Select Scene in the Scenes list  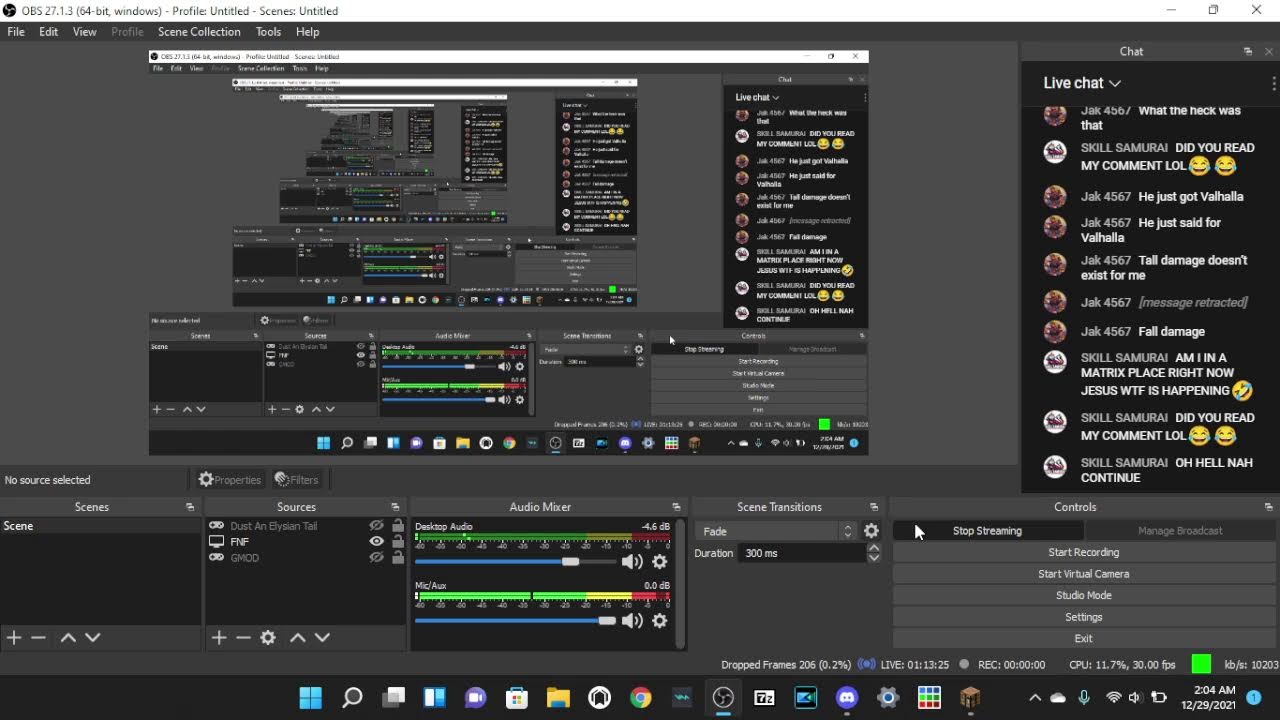click(100, 526)
